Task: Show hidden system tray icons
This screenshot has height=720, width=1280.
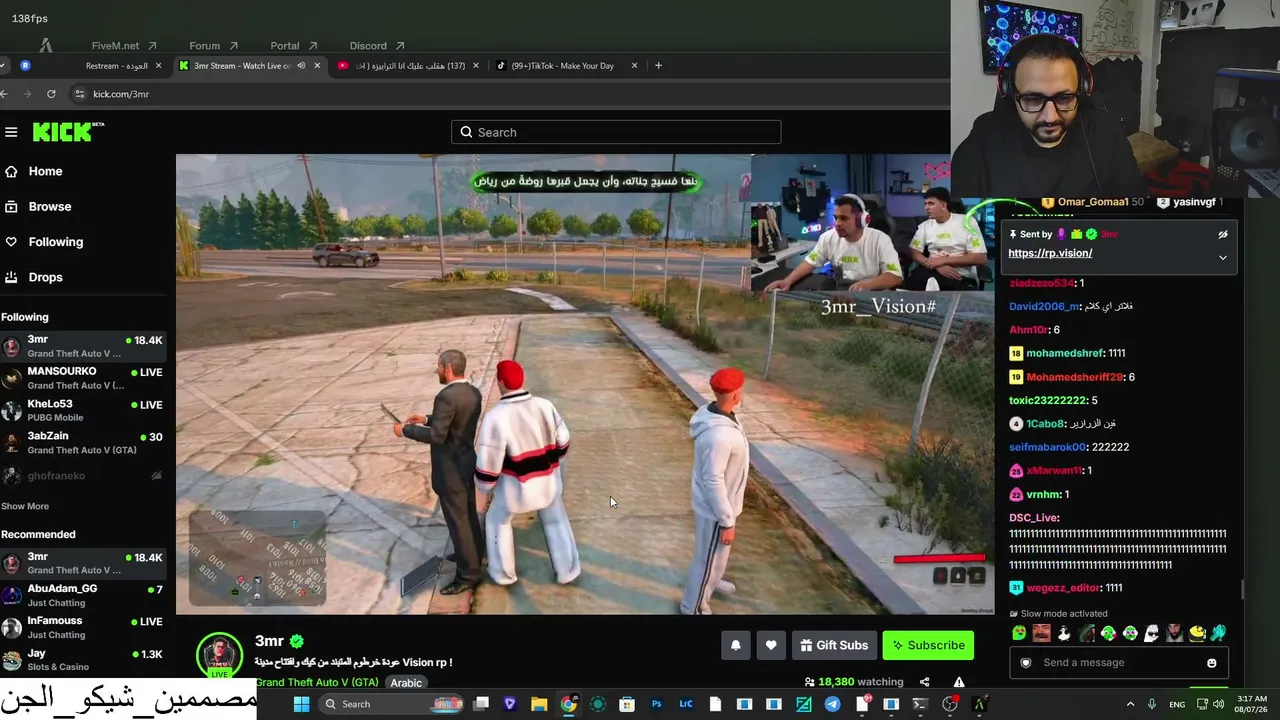Action: pyautogui.click(x=1131, y=704)
